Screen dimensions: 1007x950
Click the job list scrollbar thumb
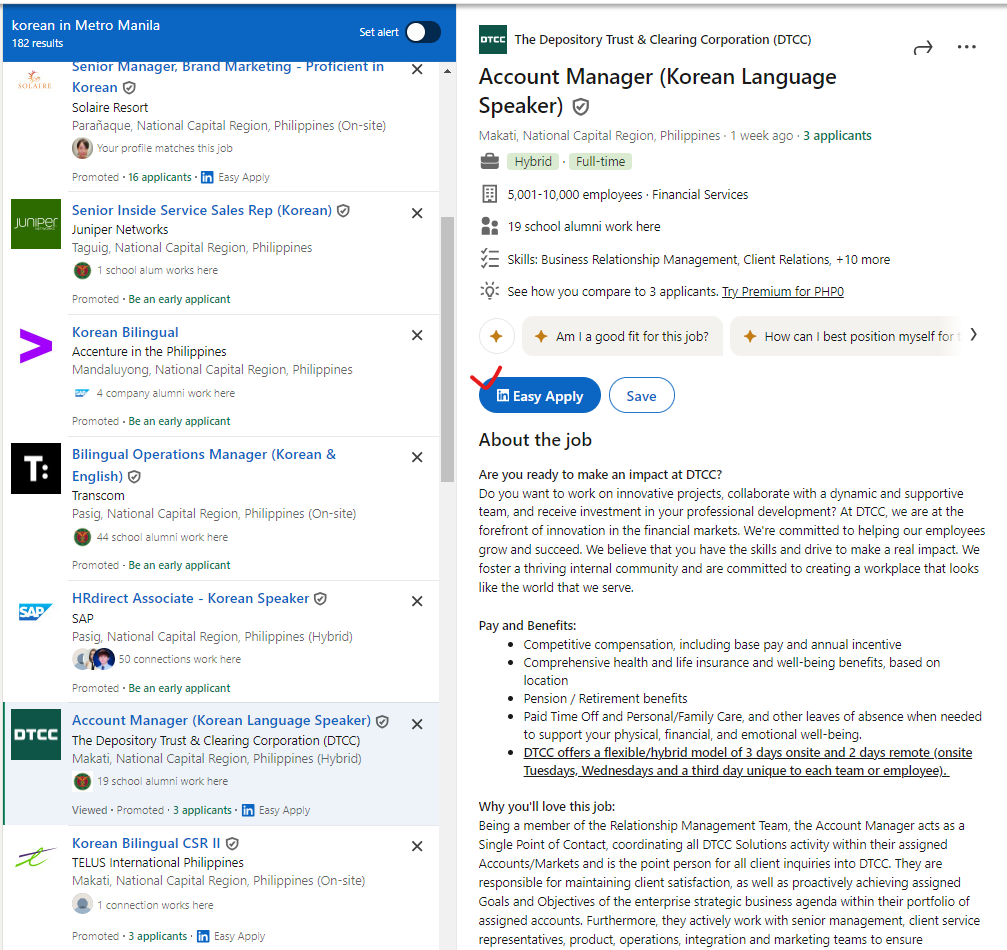[447, 349]
